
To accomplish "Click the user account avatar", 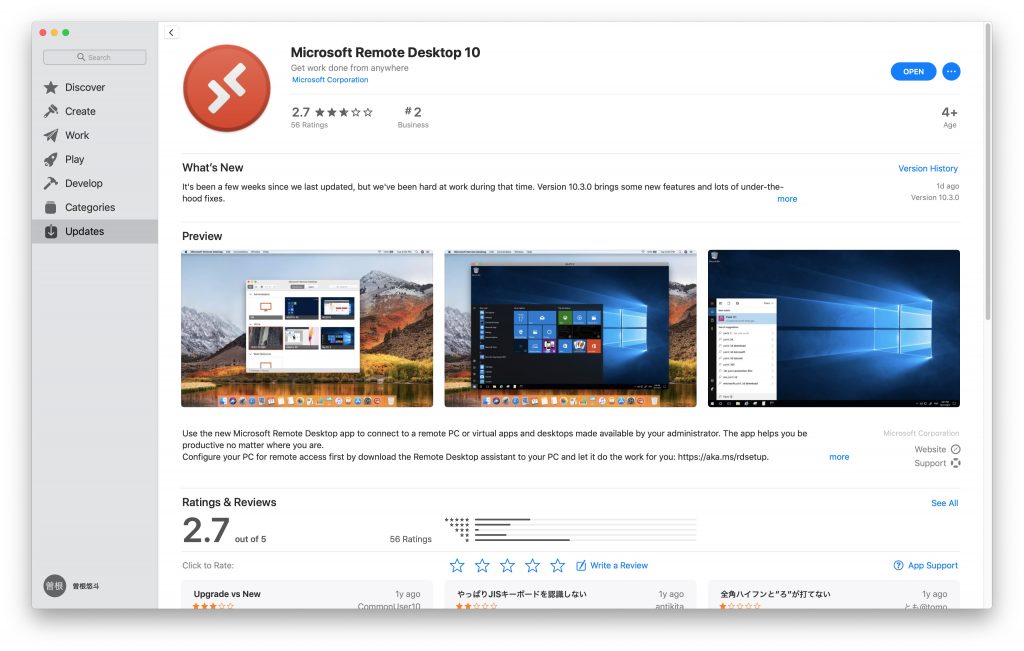I will (x=55, y=586).
